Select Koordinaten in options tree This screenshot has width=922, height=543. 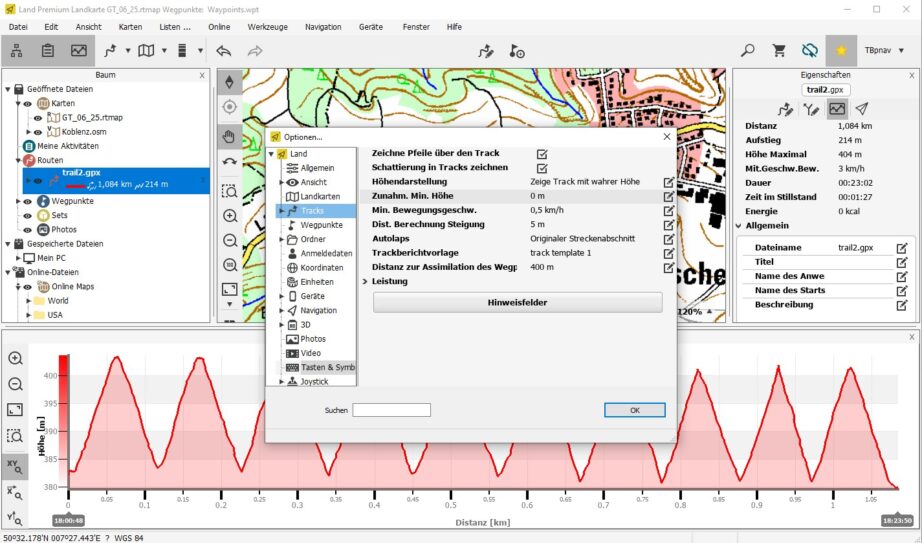coord(322,268)
